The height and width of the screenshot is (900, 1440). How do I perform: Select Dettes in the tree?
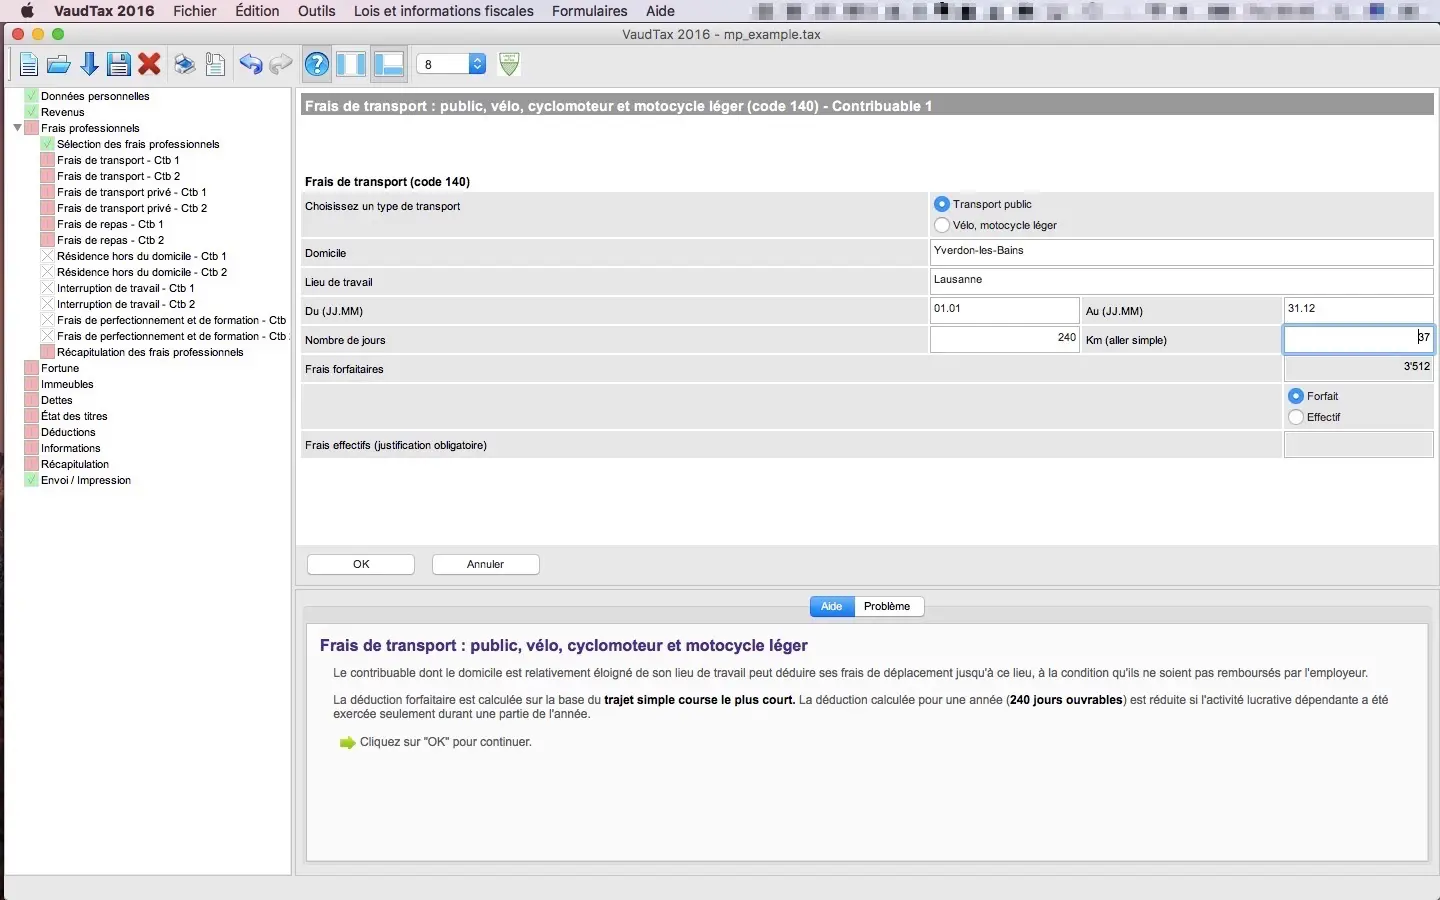click(x=57, y=400)
